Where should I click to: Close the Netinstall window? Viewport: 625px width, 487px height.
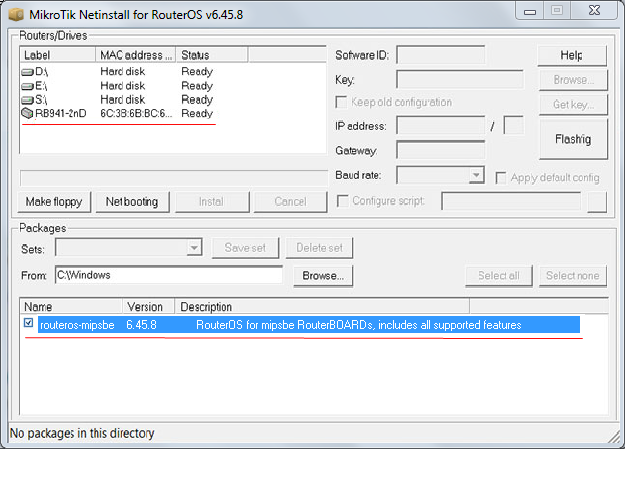(594, 11)
